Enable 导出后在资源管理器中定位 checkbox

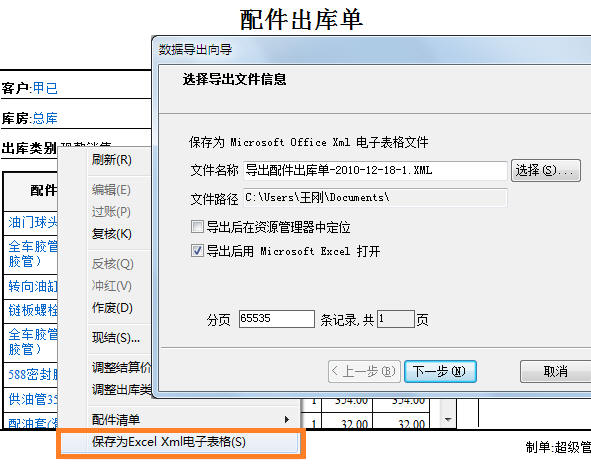[198, 227]
